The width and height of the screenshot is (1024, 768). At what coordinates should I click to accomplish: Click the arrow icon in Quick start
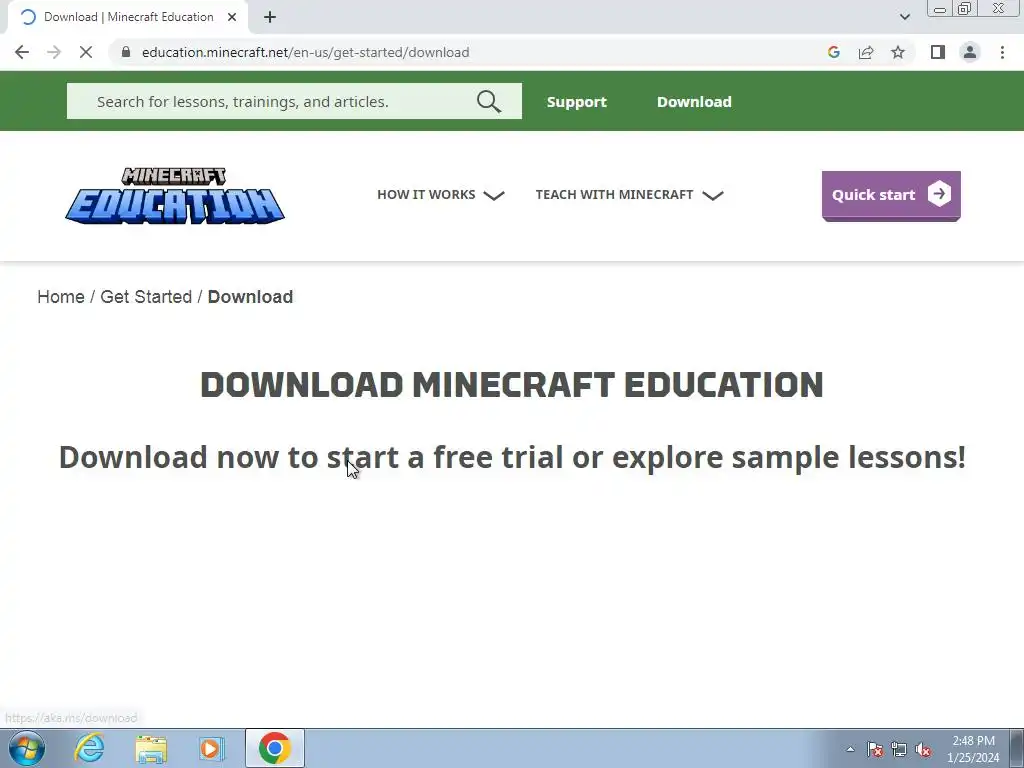pos(939,194)
